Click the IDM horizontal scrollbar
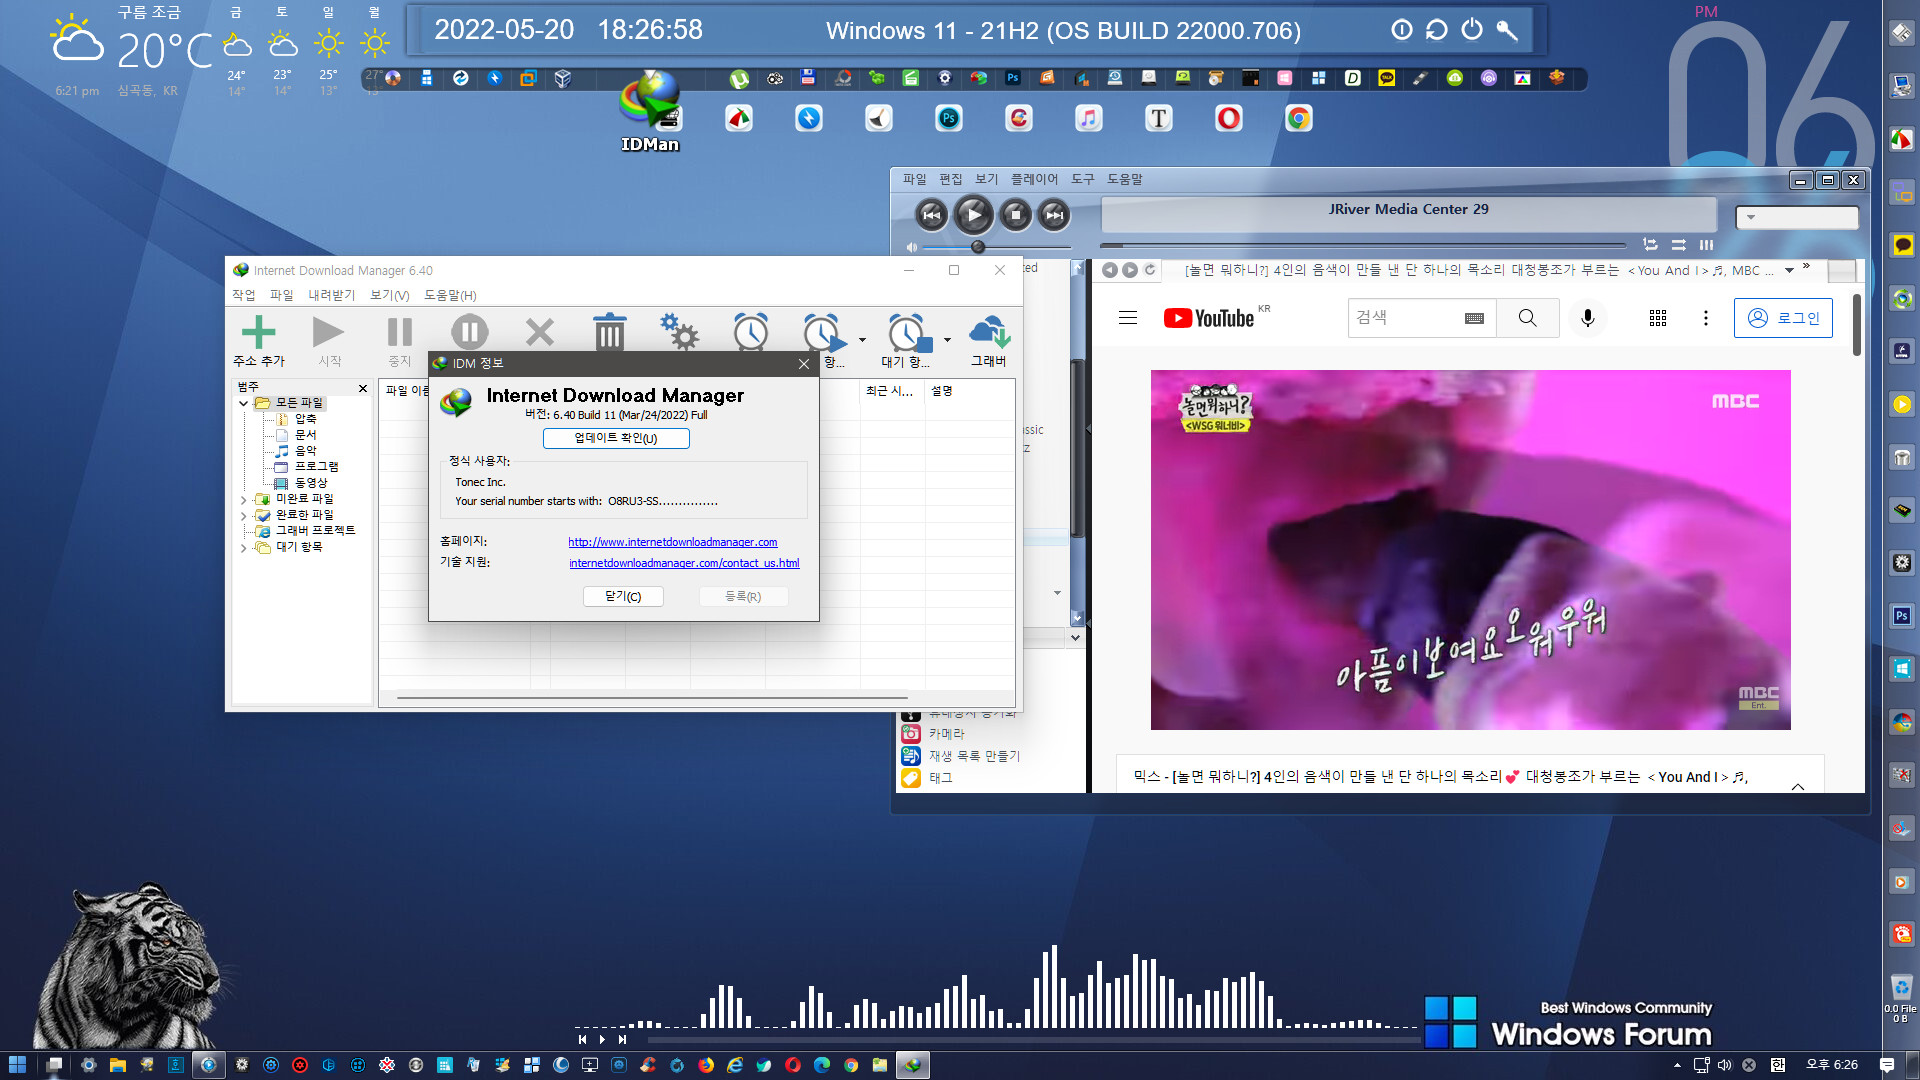 tap(652, 698)
